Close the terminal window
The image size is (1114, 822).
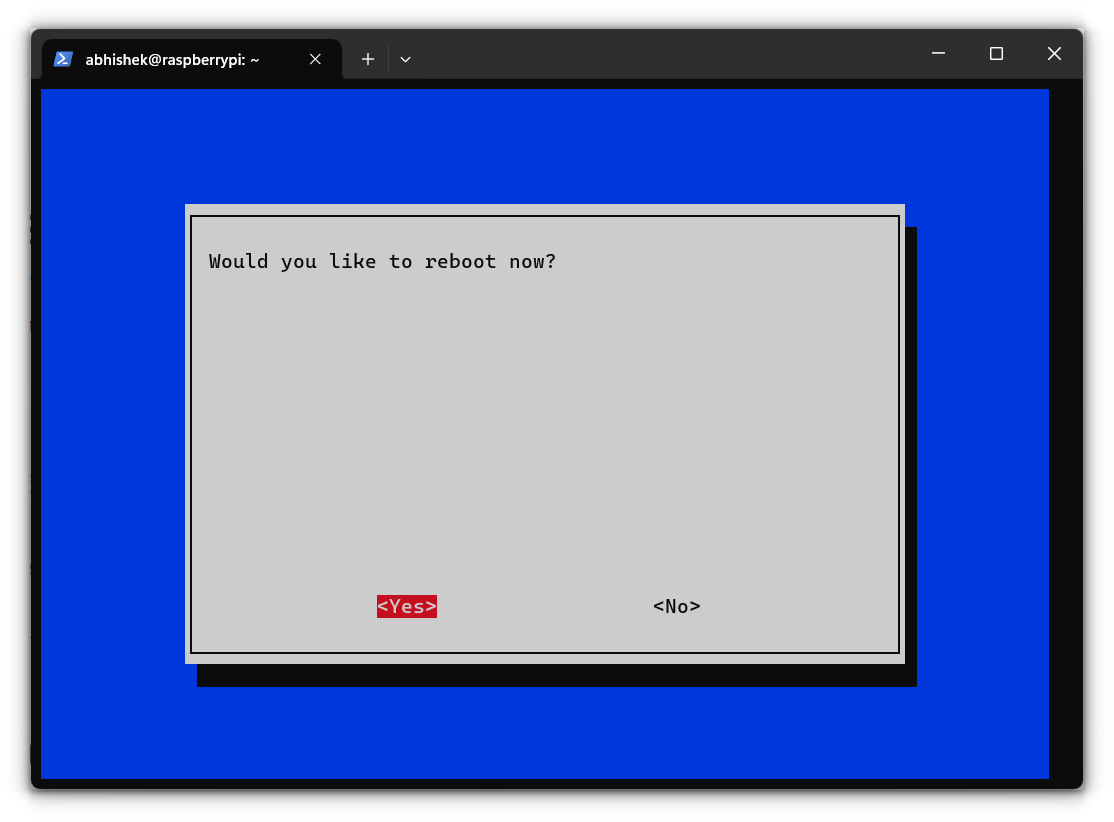click(1054, 53)
